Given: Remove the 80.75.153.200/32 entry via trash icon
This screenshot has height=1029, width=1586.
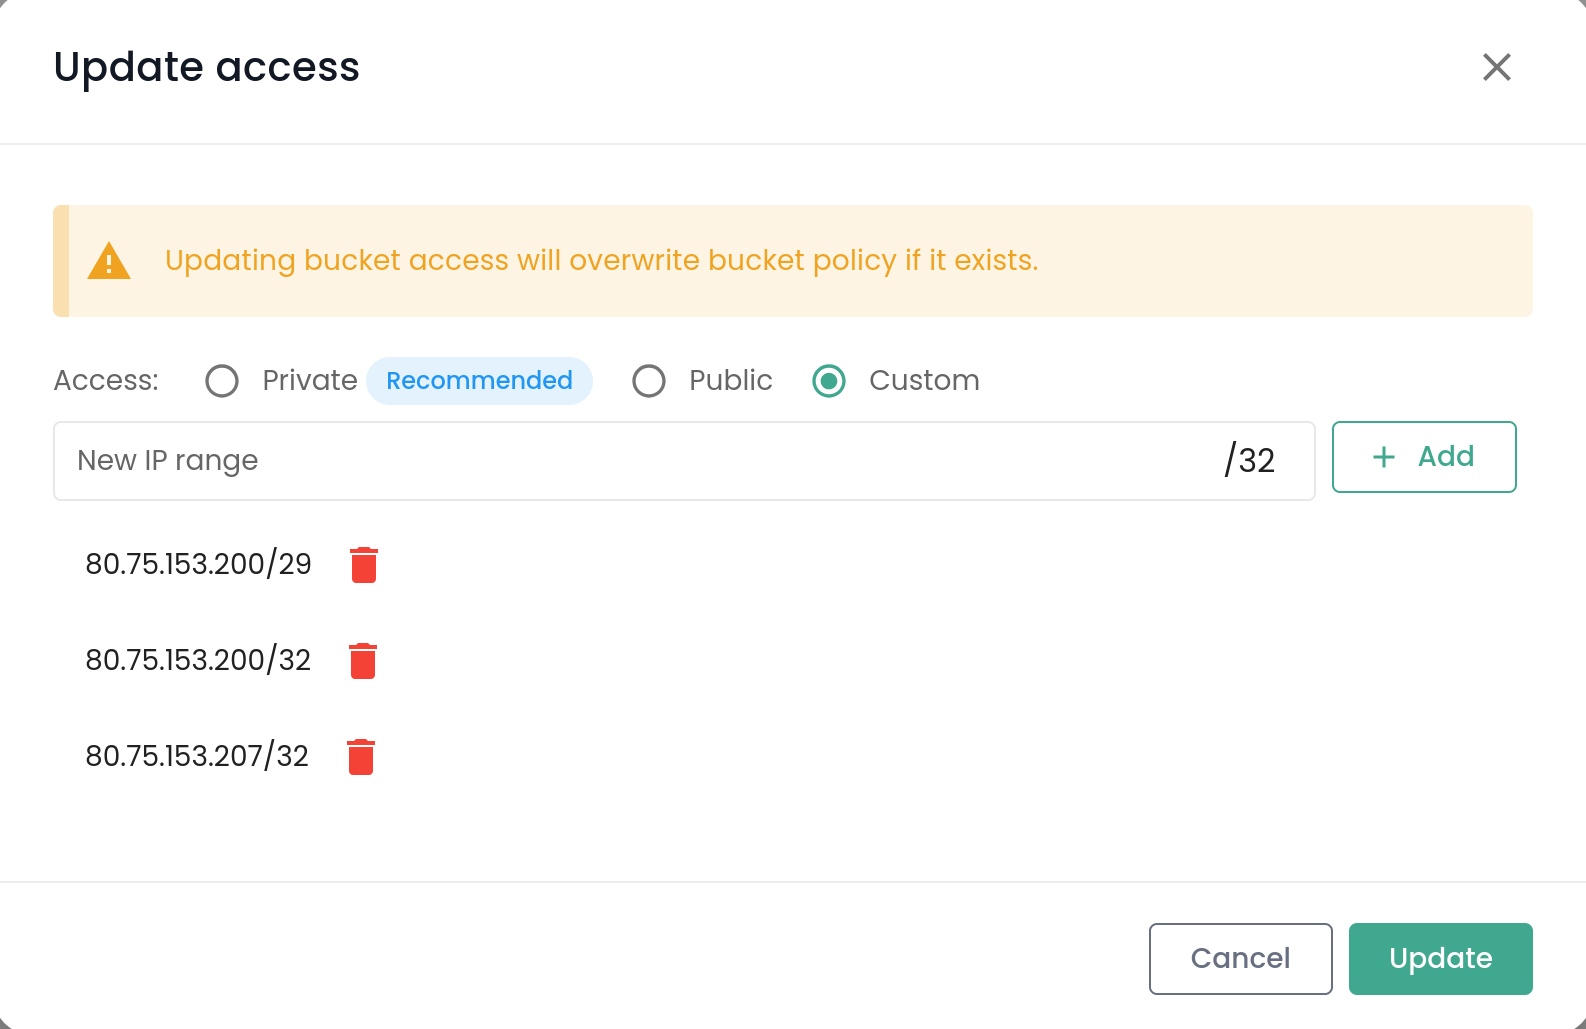Looking at the screenshot, I should coord(363,661).
